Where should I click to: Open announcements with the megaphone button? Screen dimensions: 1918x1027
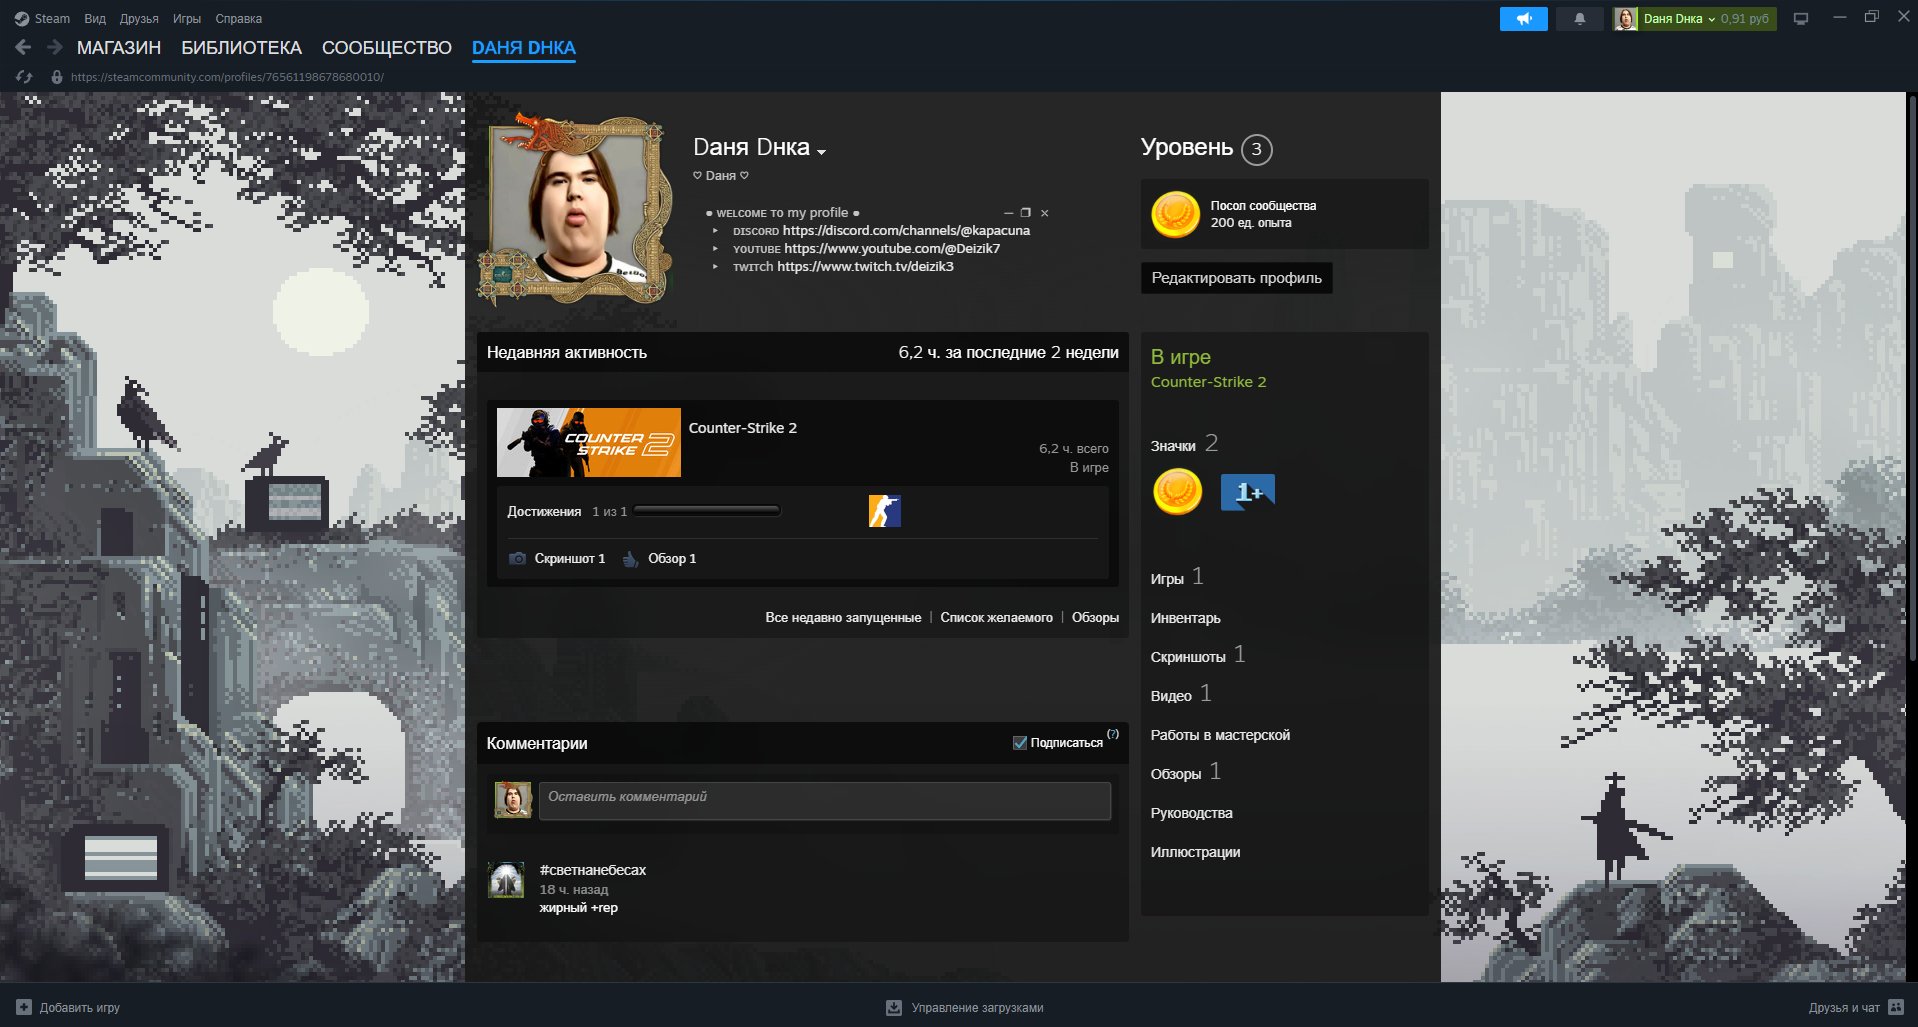(1523, 19)
